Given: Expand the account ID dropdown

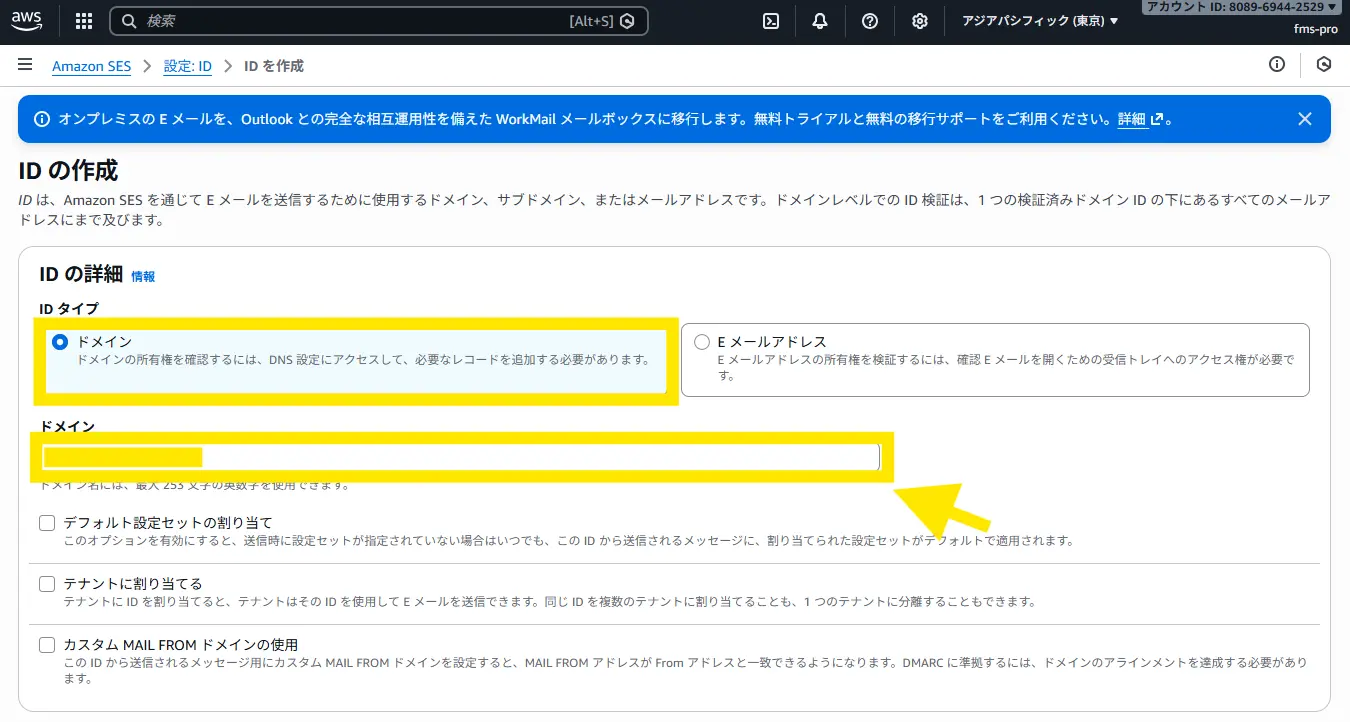Looking at the screenshot, I should point(1240,7).
